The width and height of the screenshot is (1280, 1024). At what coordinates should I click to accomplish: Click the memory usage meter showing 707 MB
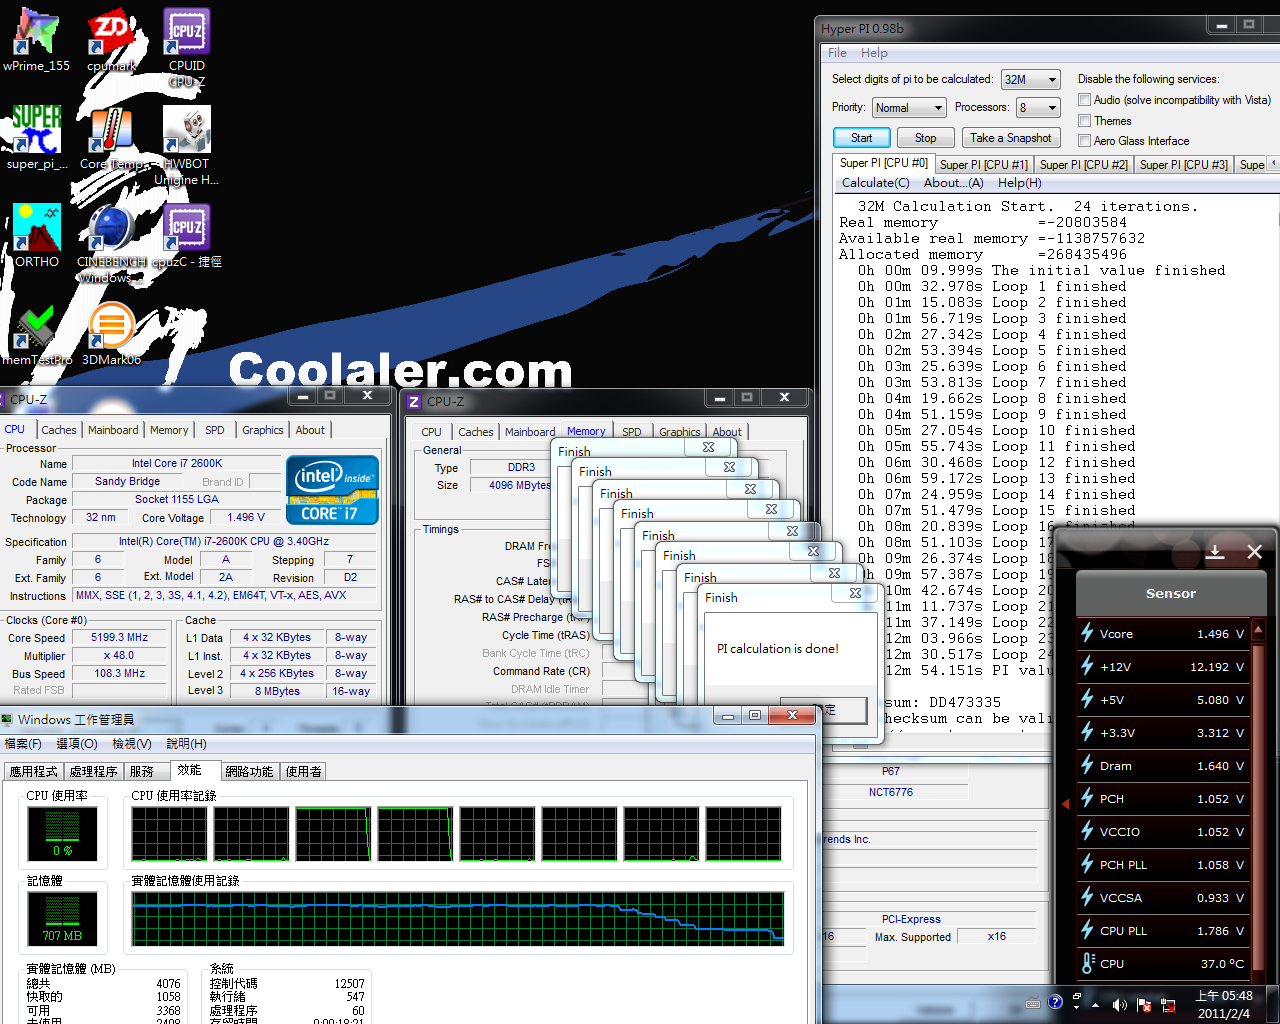coord(62,918)
